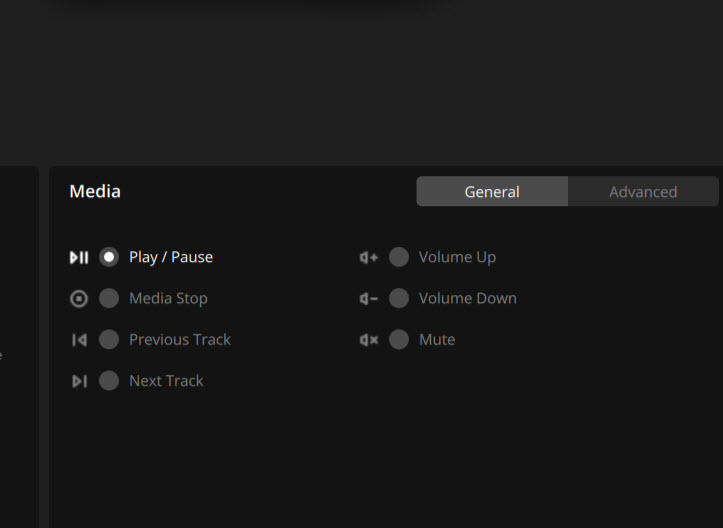723x528 pixels.
Task: Click the Play / Pause media icon
Action: coord(79,257)
